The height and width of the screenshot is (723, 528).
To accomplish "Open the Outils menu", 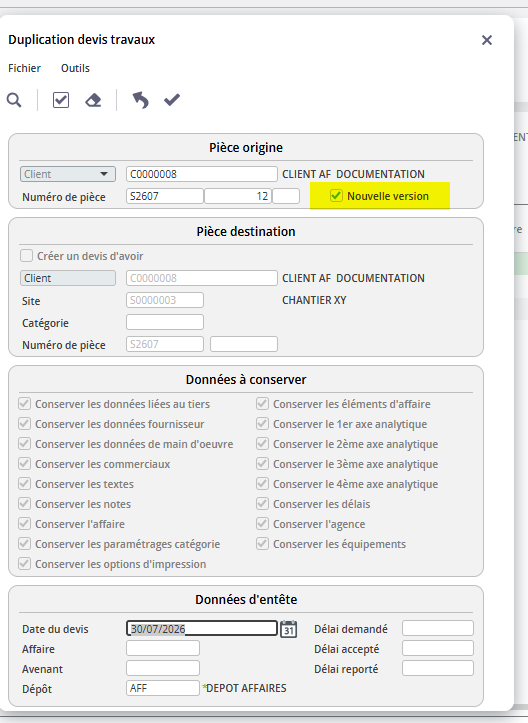I will (x=75, y=68).
